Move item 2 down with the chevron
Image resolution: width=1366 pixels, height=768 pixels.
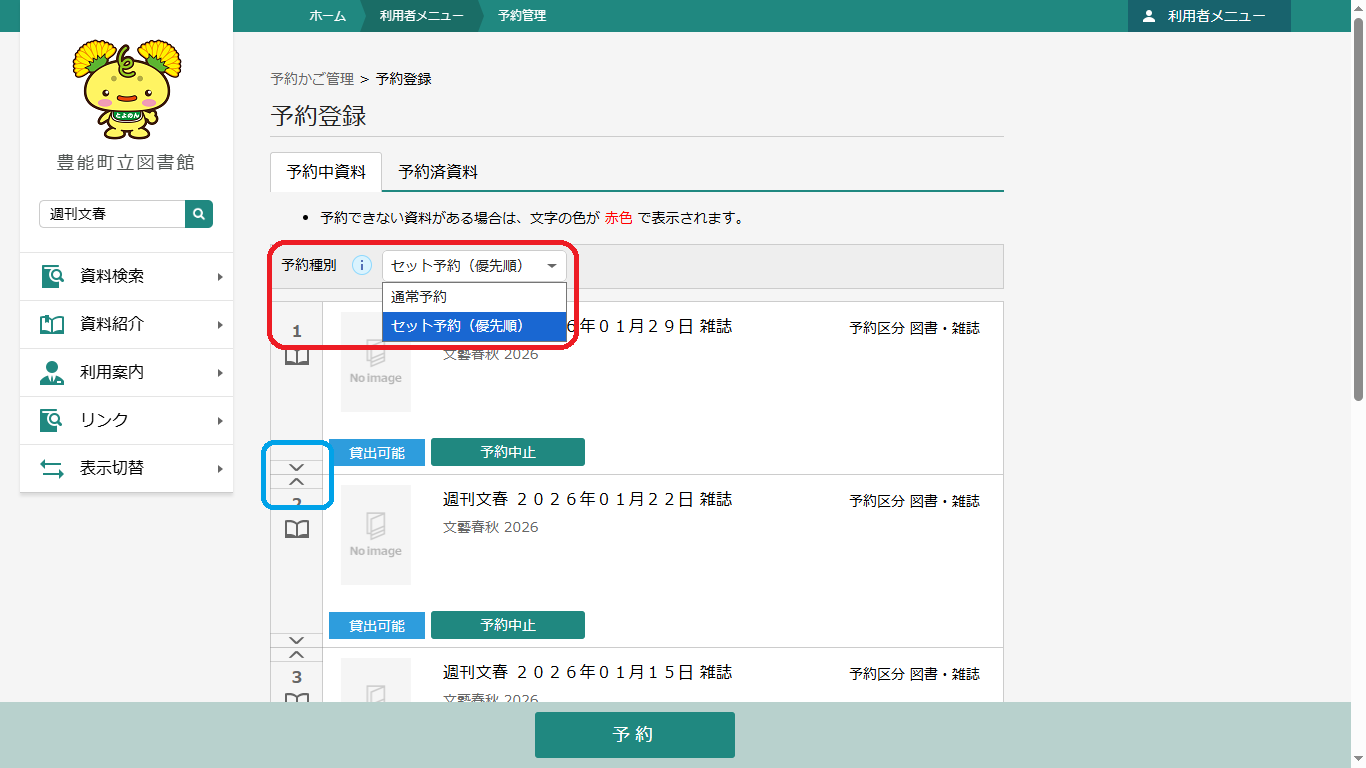[297, 640]
